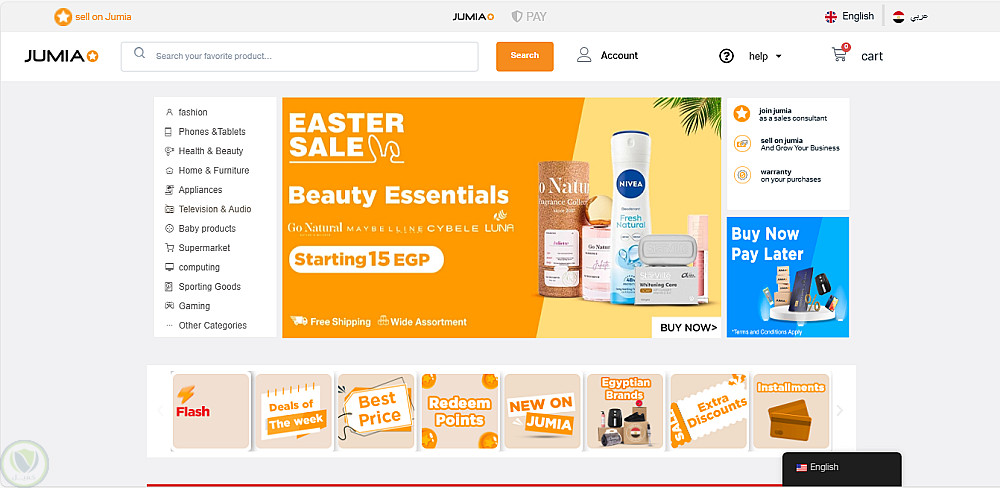Click the Account user icon
Viewport: 1000px width, 488px height.
tap(584, 55)
